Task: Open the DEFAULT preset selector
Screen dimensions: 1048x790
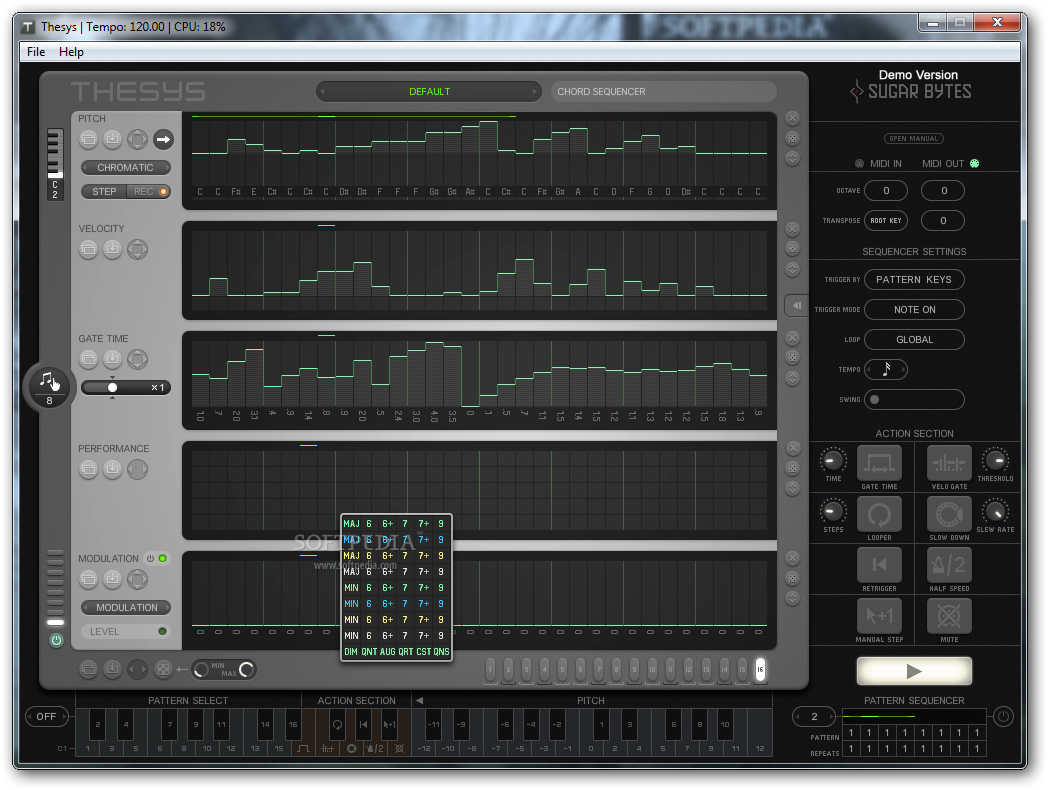Action: click(x=429, y=92)
